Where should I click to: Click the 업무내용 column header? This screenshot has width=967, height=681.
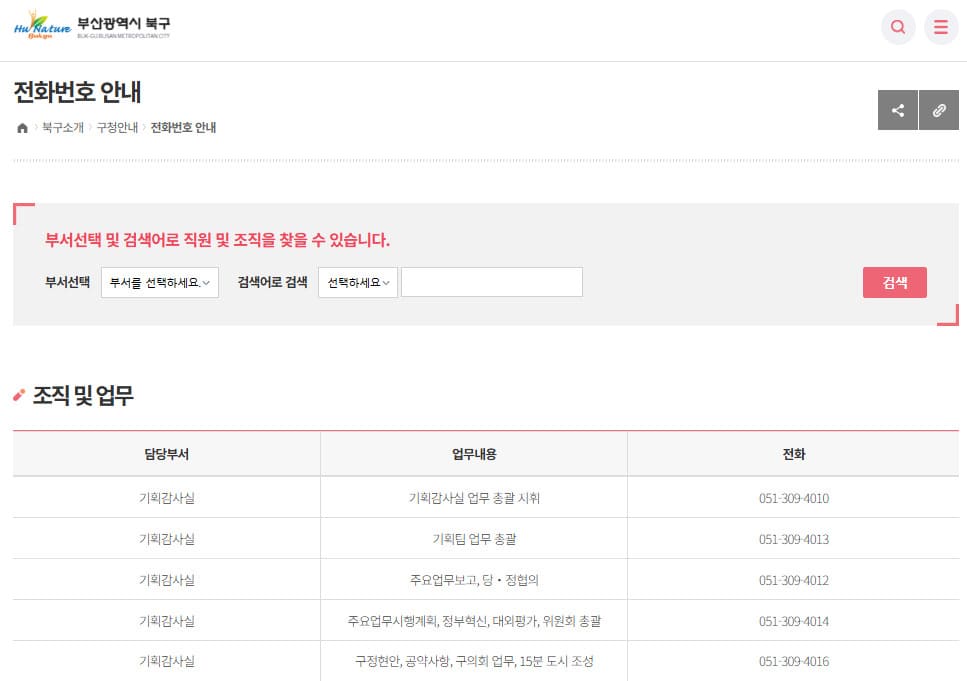pos(473,455)
